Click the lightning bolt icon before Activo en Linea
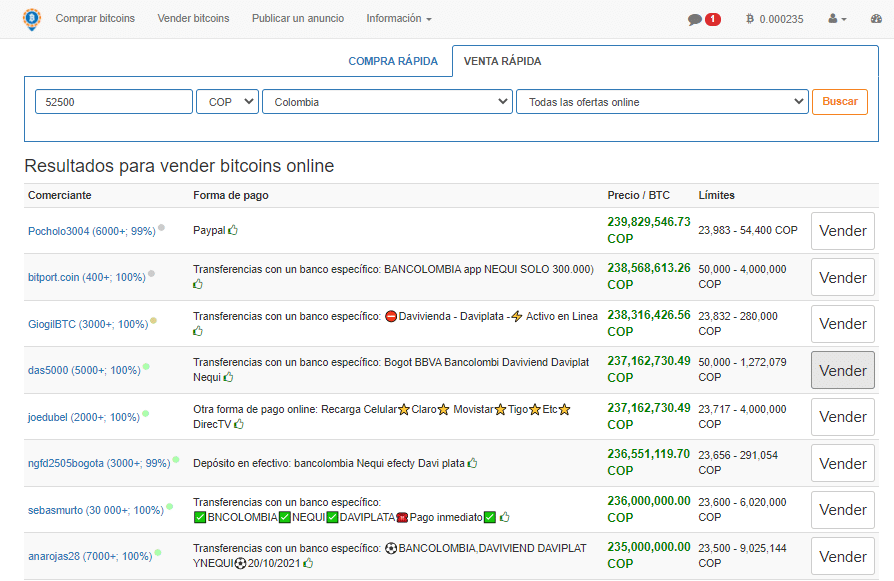Screen dimensions: 894x581 click(517, 316)
